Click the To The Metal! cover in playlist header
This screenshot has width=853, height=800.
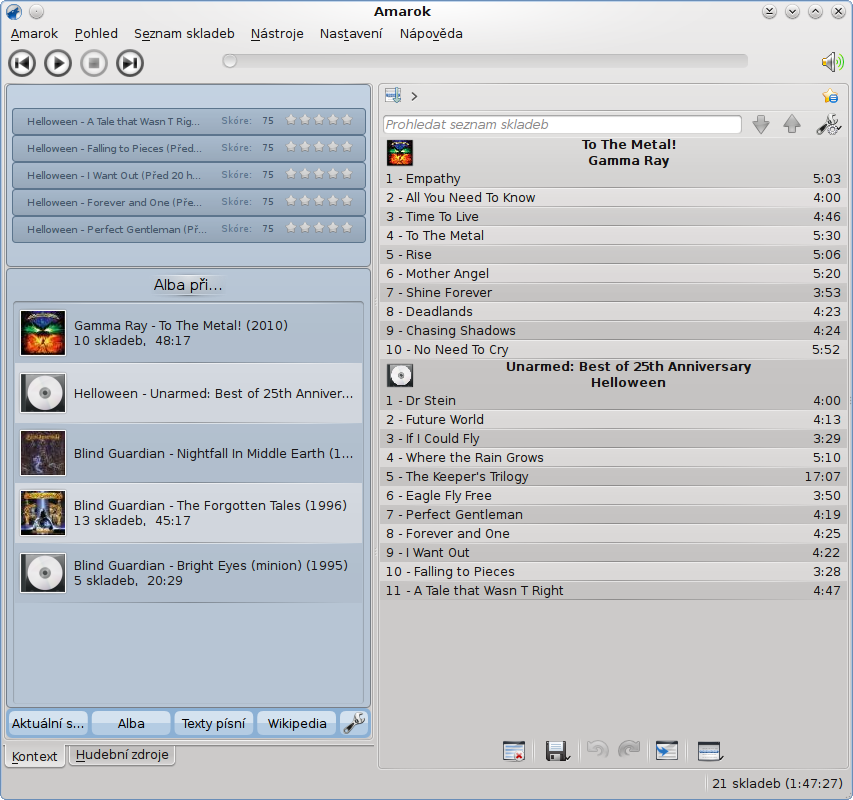click(x=400, y=153)
